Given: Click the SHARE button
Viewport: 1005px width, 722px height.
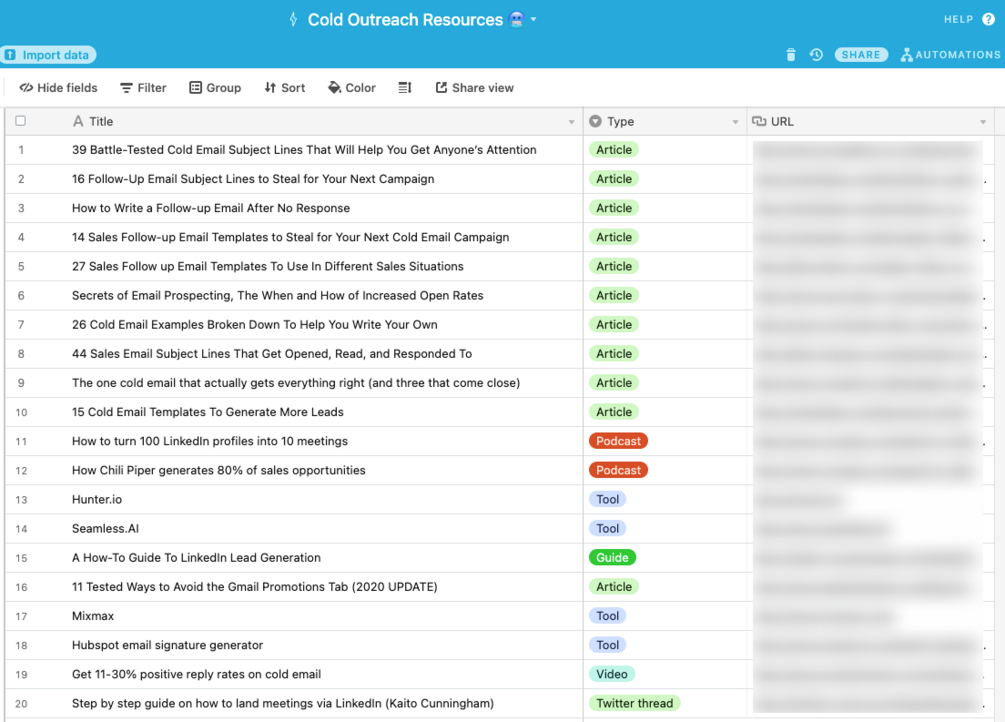Looking at the screenshot, I should [861, 55].
